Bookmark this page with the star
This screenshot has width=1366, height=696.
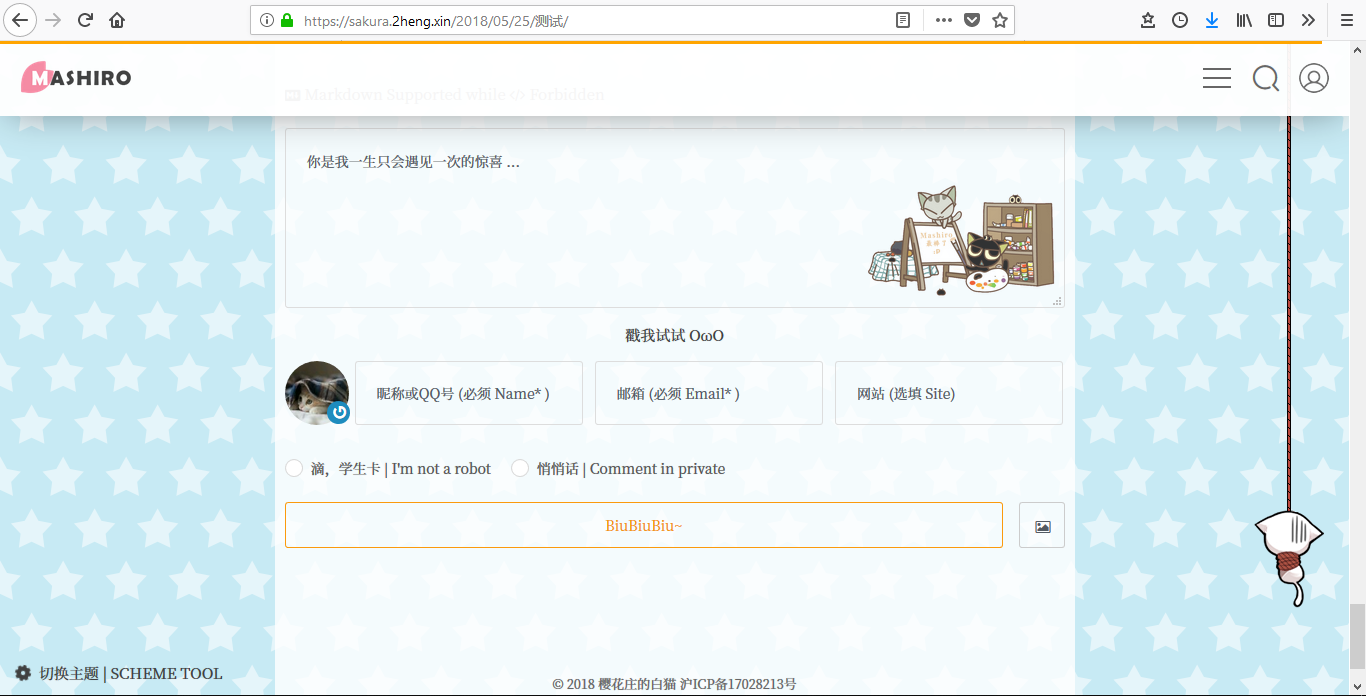[x=999, y=20]
